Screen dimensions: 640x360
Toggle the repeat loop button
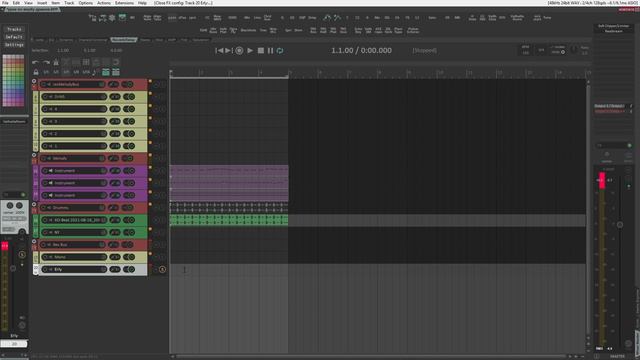[x=280, y=51]
